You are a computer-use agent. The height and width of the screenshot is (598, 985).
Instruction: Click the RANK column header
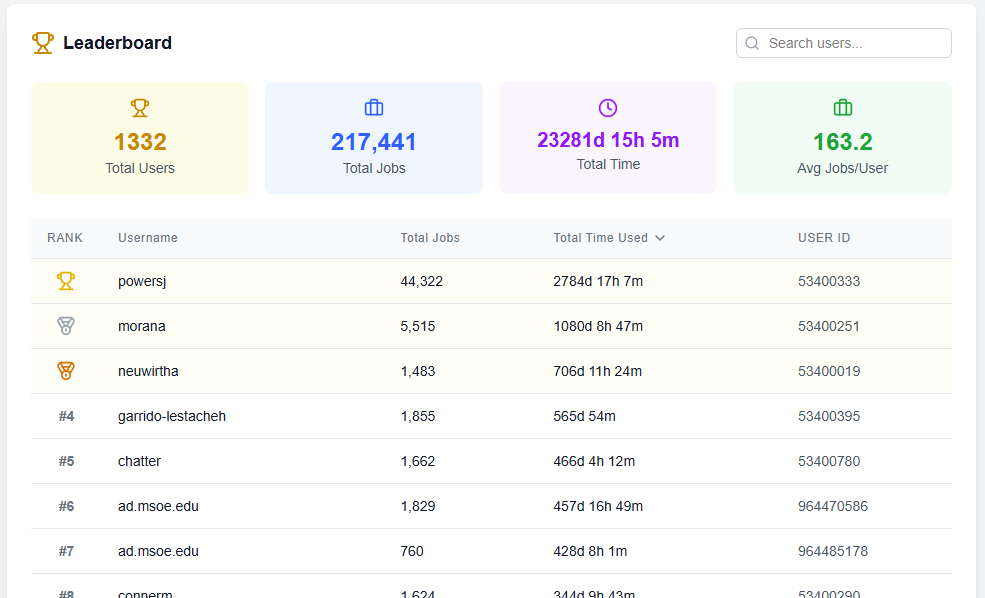point(65,238)
